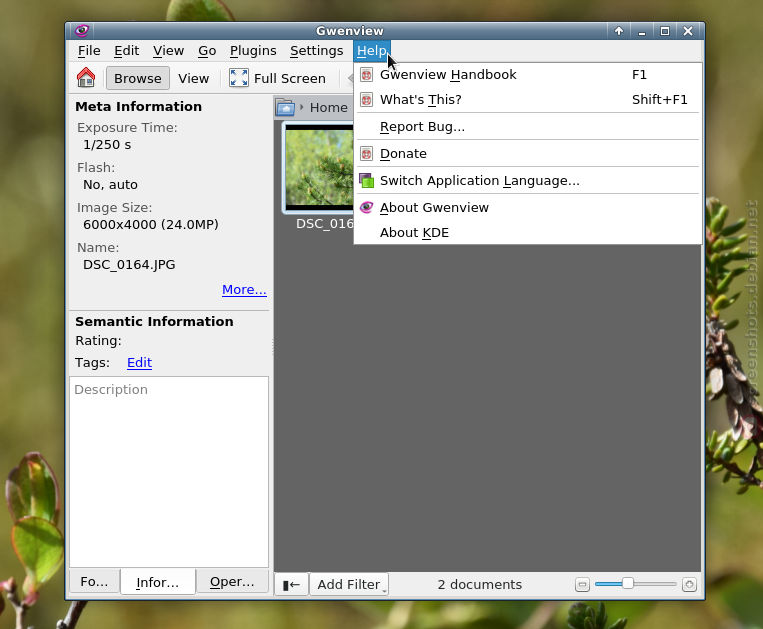Viewport: 763px width, 629px height.
Task: Click the folder icon in the Home breadcrumb
Action: coord(286,107)
